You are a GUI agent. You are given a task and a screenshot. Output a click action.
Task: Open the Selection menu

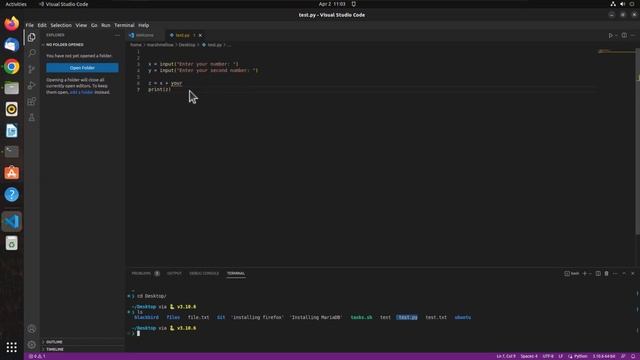click(61, 25)
